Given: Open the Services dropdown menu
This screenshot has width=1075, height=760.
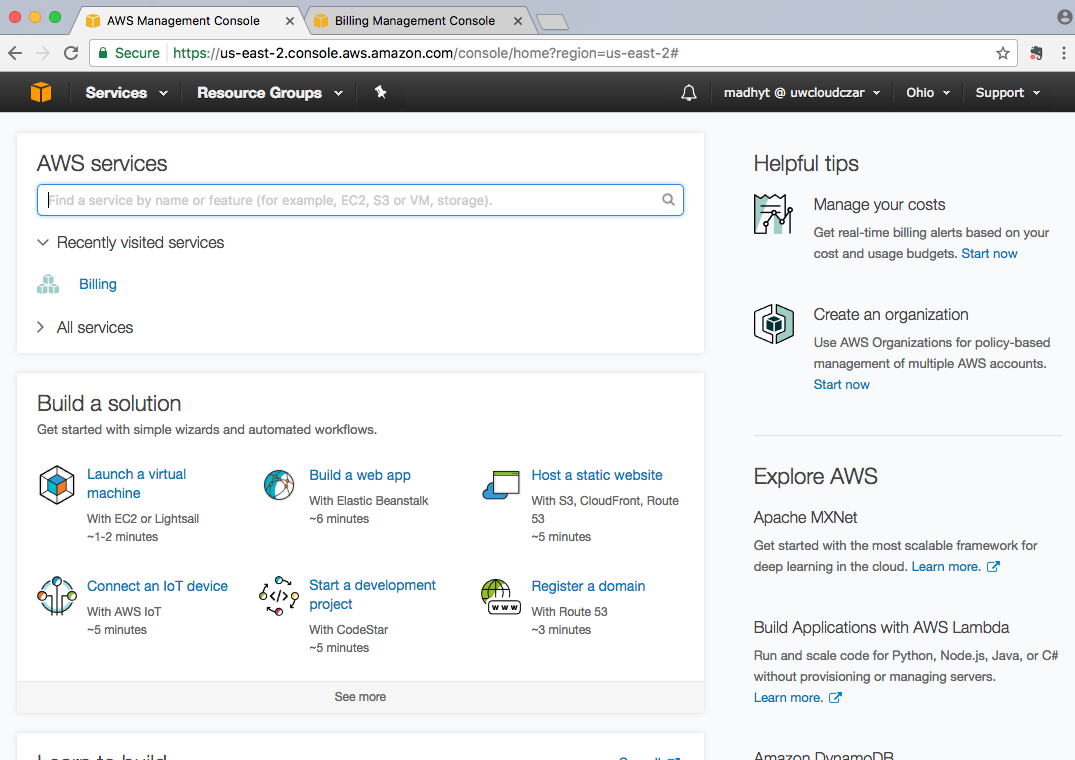Looking at the screenshot, I should point(126,93).
